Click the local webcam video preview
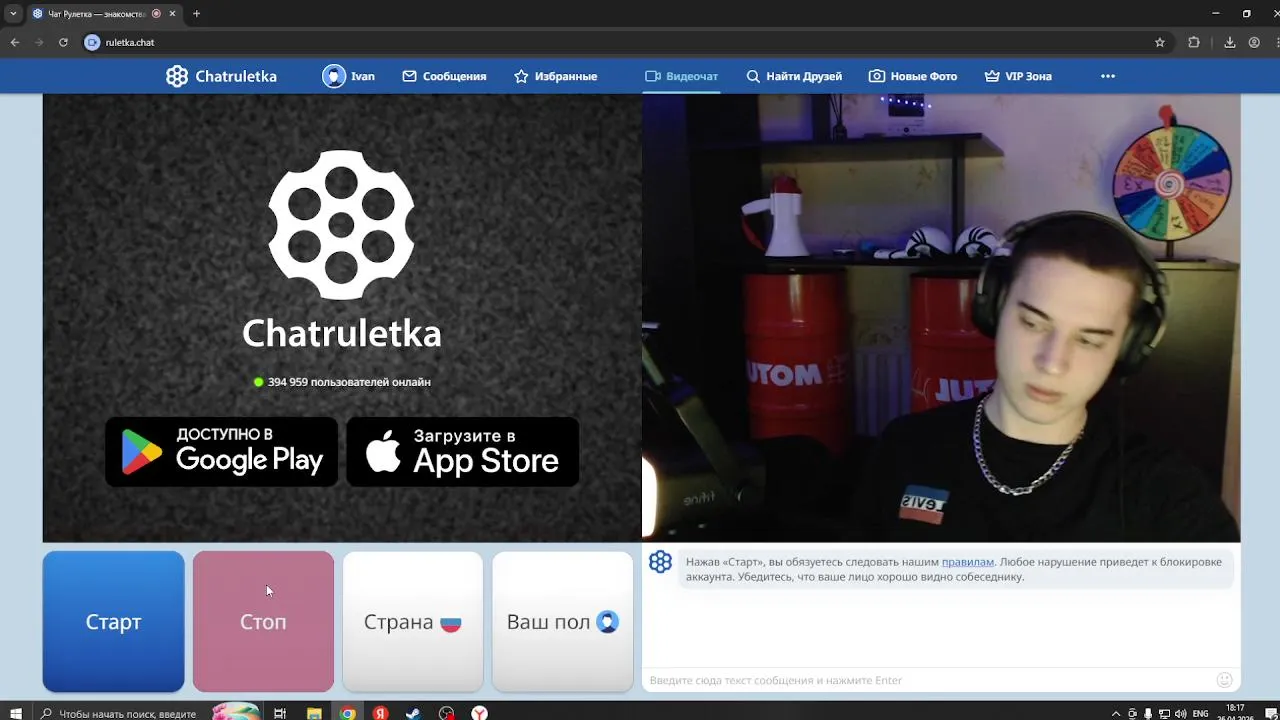The height and width of the screenshot is (720, 1280). click(x=941, y=318)
